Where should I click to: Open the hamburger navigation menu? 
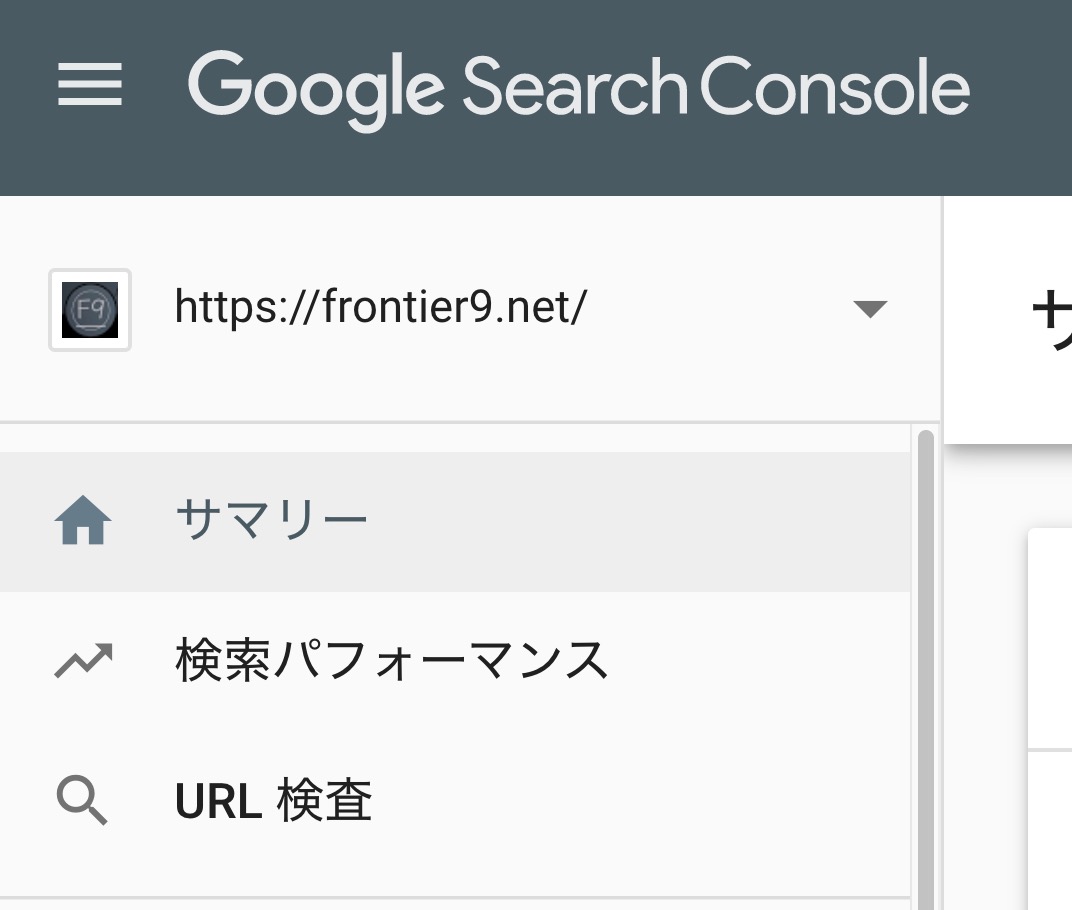tap(90, 85)
